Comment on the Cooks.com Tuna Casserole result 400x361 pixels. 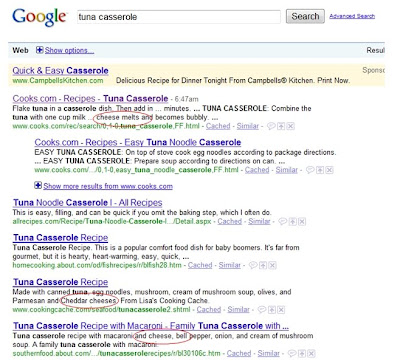(x=271, y=126)
